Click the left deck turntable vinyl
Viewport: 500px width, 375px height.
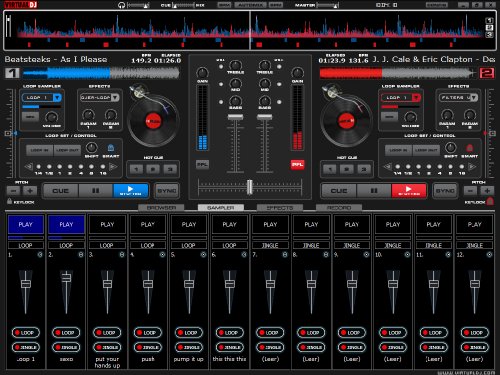click(153, 121)
